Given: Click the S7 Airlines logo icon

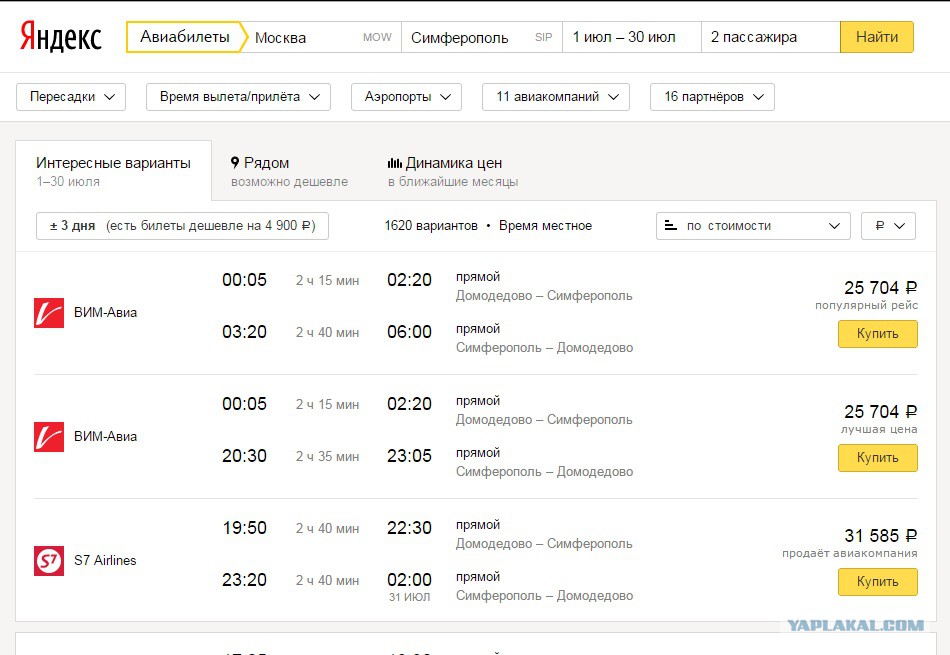Looking at the screenshot, I should [x=49, y=560].
